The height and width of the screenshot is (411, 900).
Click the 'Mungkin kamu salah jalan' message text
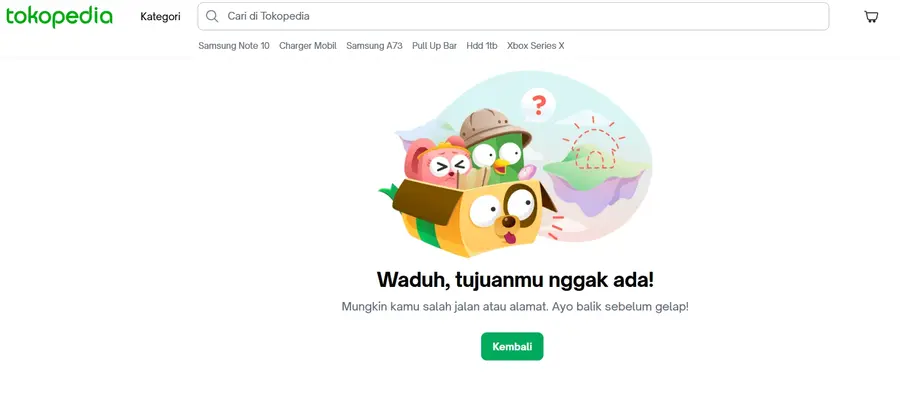pyautogui.click(x=515, y=307)
